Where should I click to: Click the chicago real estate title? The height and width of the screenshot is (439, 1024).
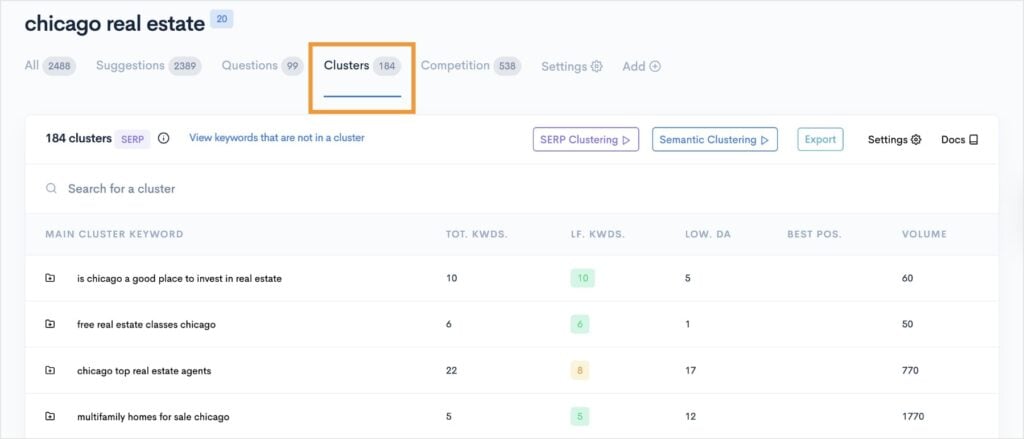tap(114, 24)
